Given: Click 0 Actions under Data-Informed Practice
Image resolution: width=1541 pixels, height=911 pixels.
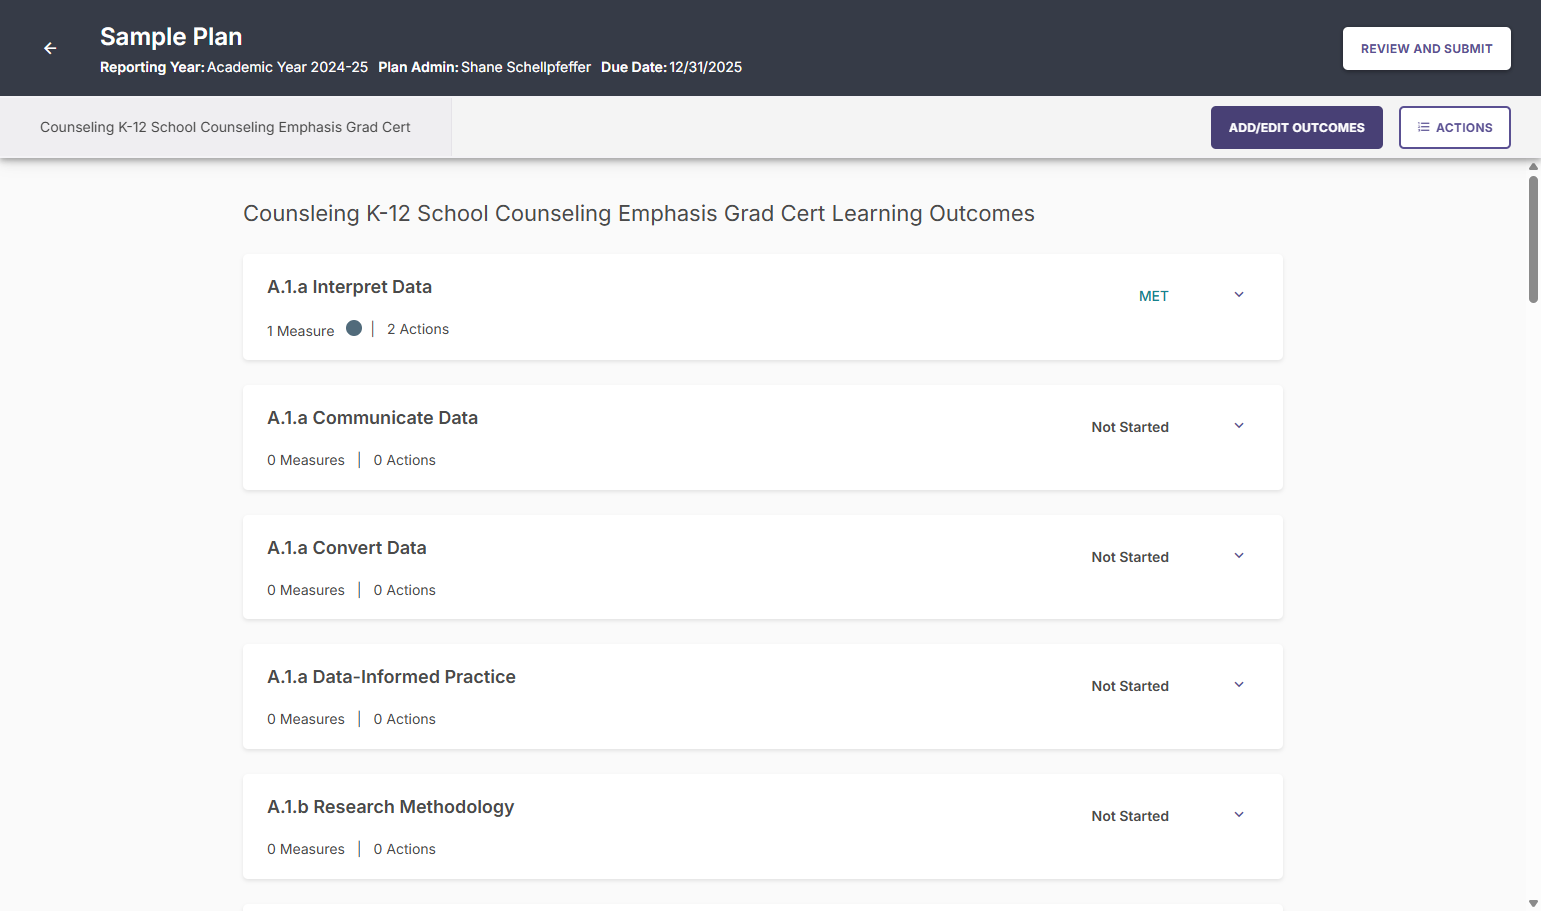Looking at the screenshot, I should click(x=404, y=719).
